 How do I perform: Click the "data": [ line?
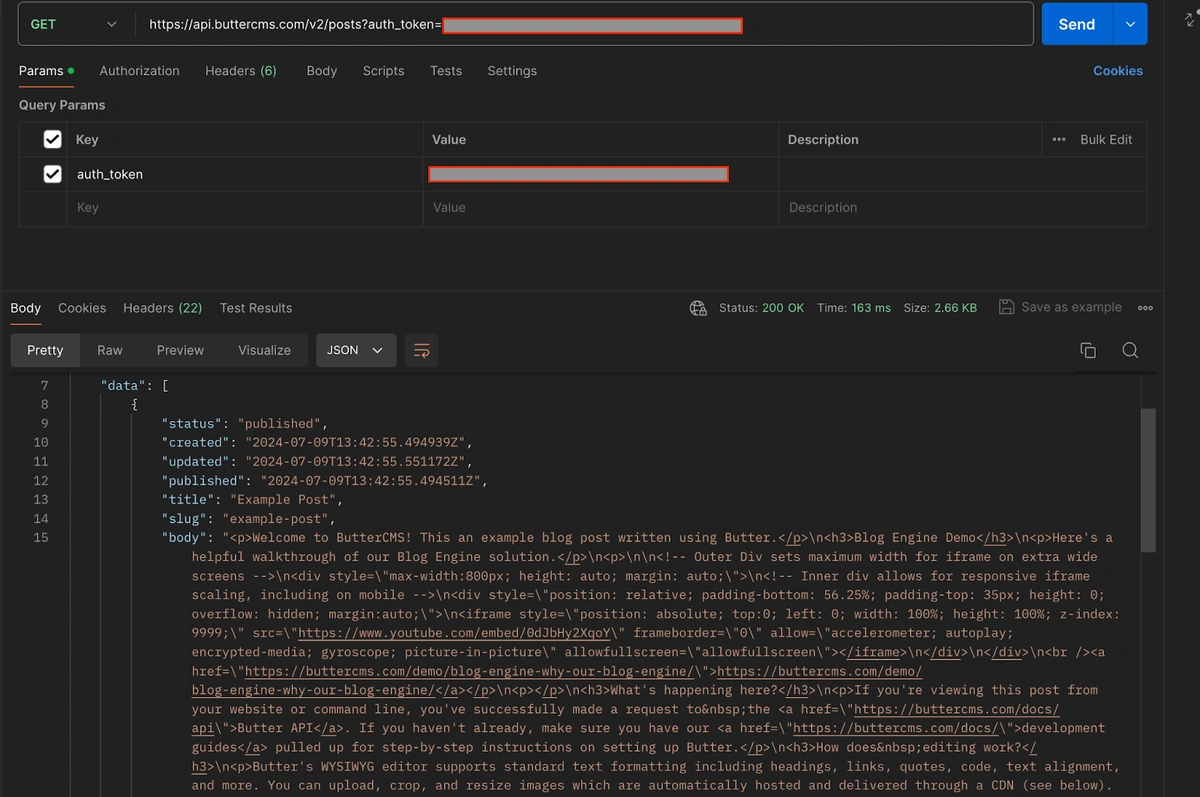(x=134, y=386)
